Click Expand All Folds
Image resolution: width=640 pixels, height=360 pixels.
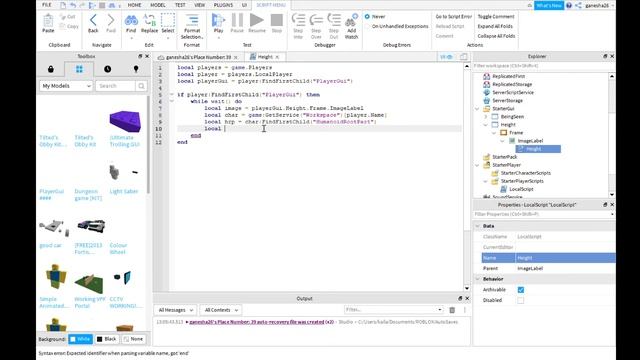point(495,26)
